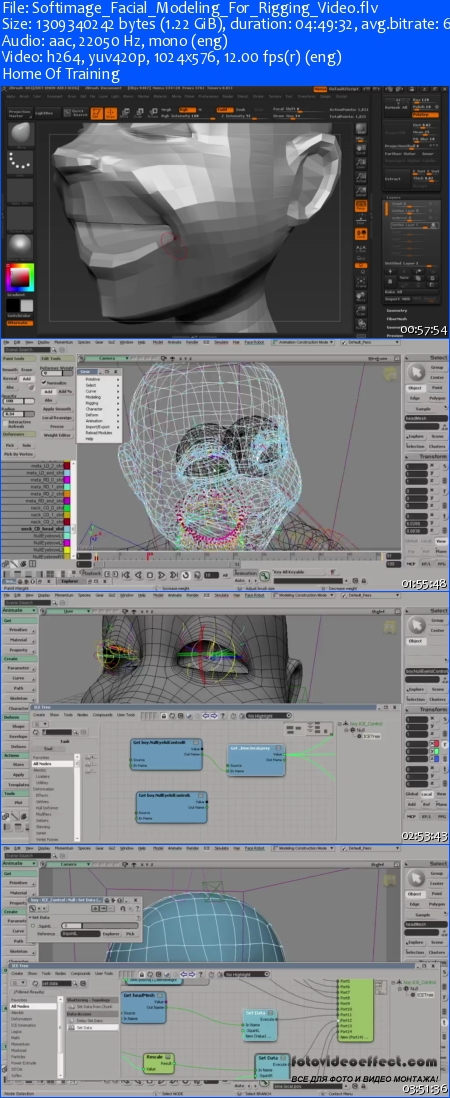Image resolution: width=450 pixels, height=1098 pixels.
Task: Expand Primitive submenu in Gear popup
Action: coord(101,380)
